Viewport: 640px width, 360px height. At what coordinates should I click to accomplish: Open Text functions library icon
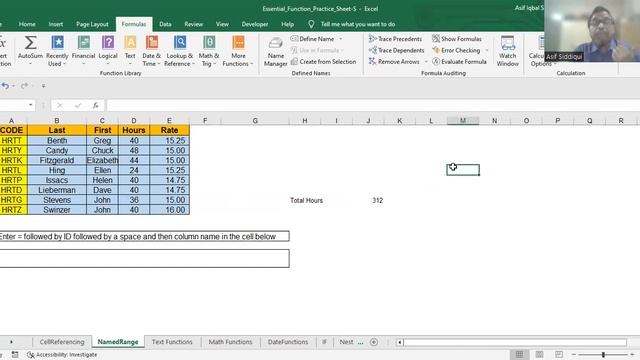pos(130,51)
